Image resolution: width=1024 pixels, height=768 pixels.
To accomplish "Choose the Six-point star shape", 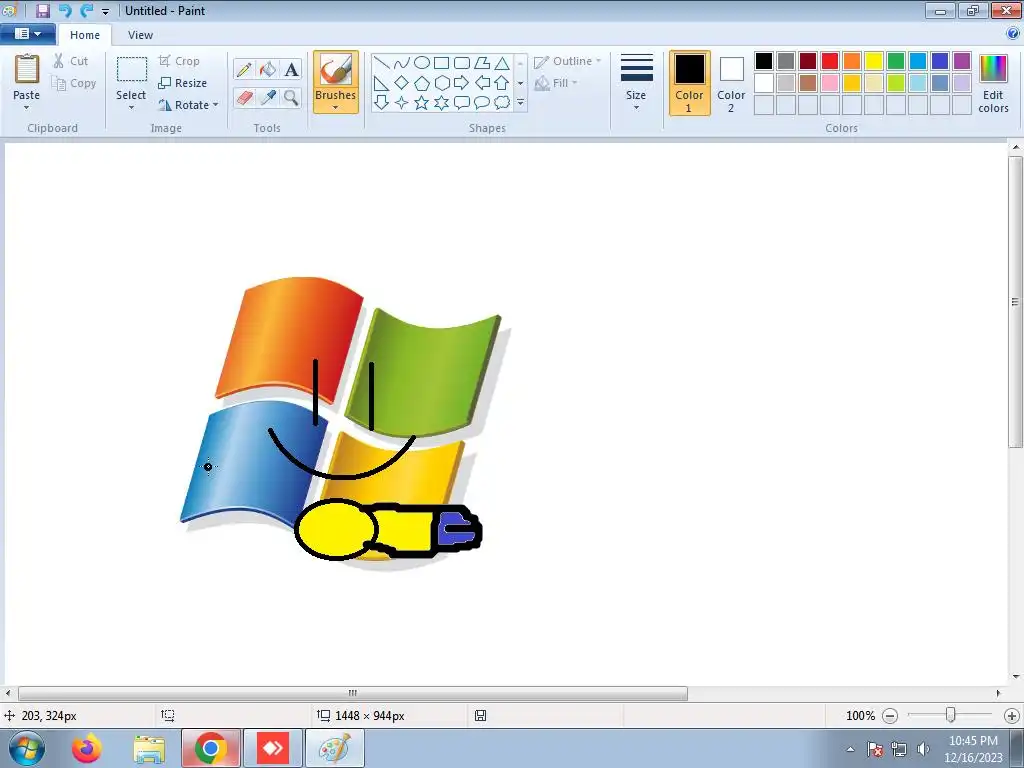I will click(441, 103).
